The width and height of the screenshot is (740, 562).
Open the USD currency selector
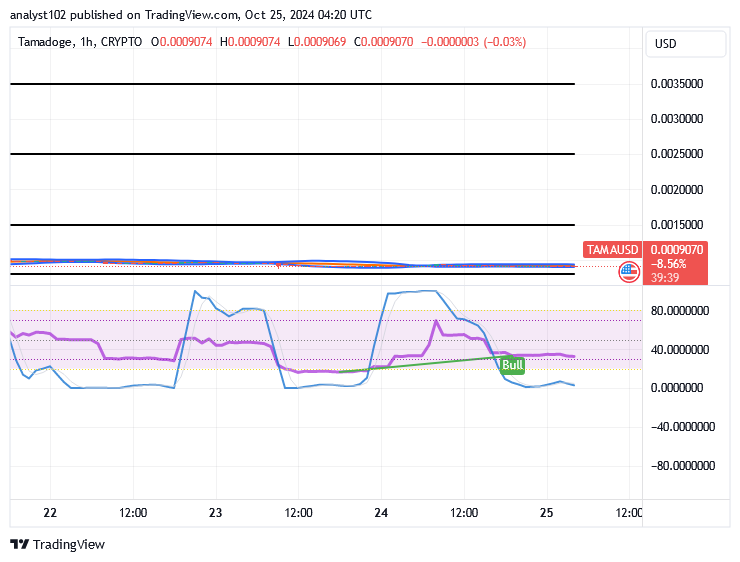[685, 44]
